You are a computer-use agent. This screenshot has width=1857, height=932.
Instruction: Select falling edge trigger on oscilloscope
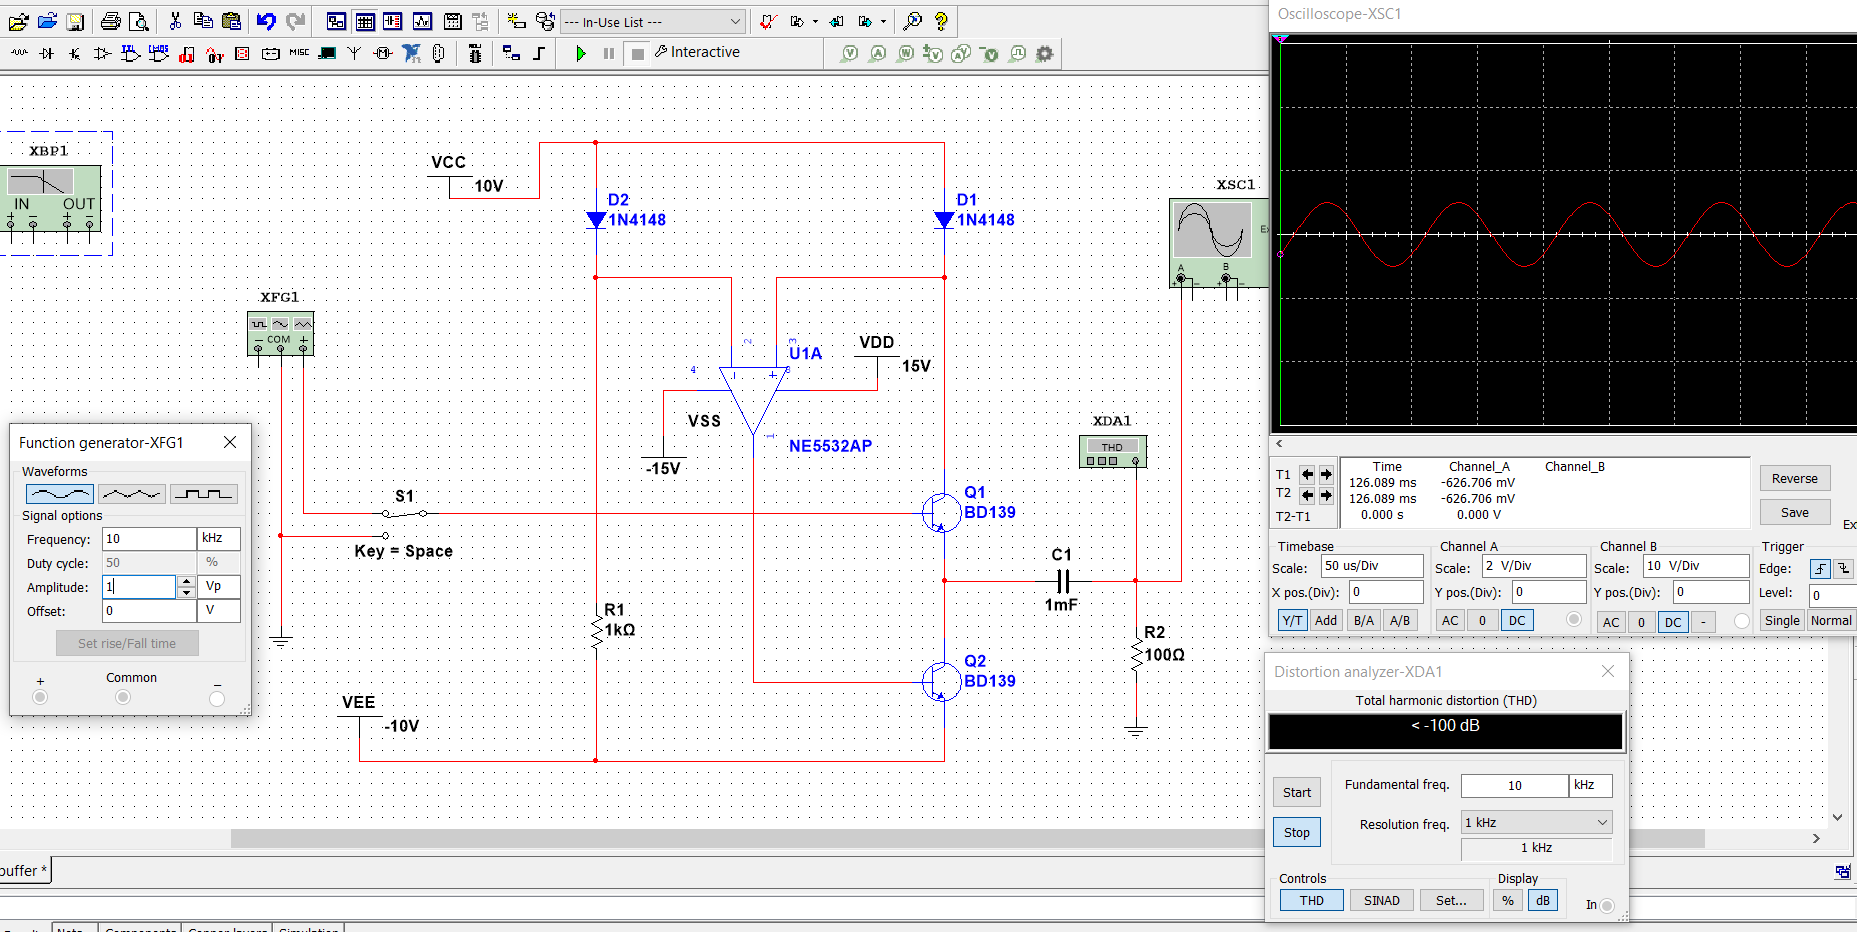pos(1843,568)
